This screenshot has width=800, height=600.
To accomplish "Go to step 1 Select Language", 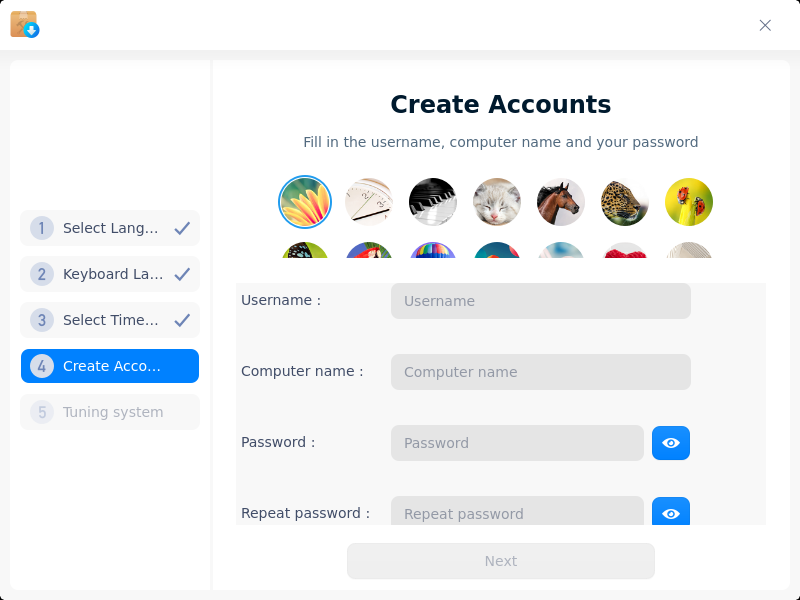I will pos(110,228).
